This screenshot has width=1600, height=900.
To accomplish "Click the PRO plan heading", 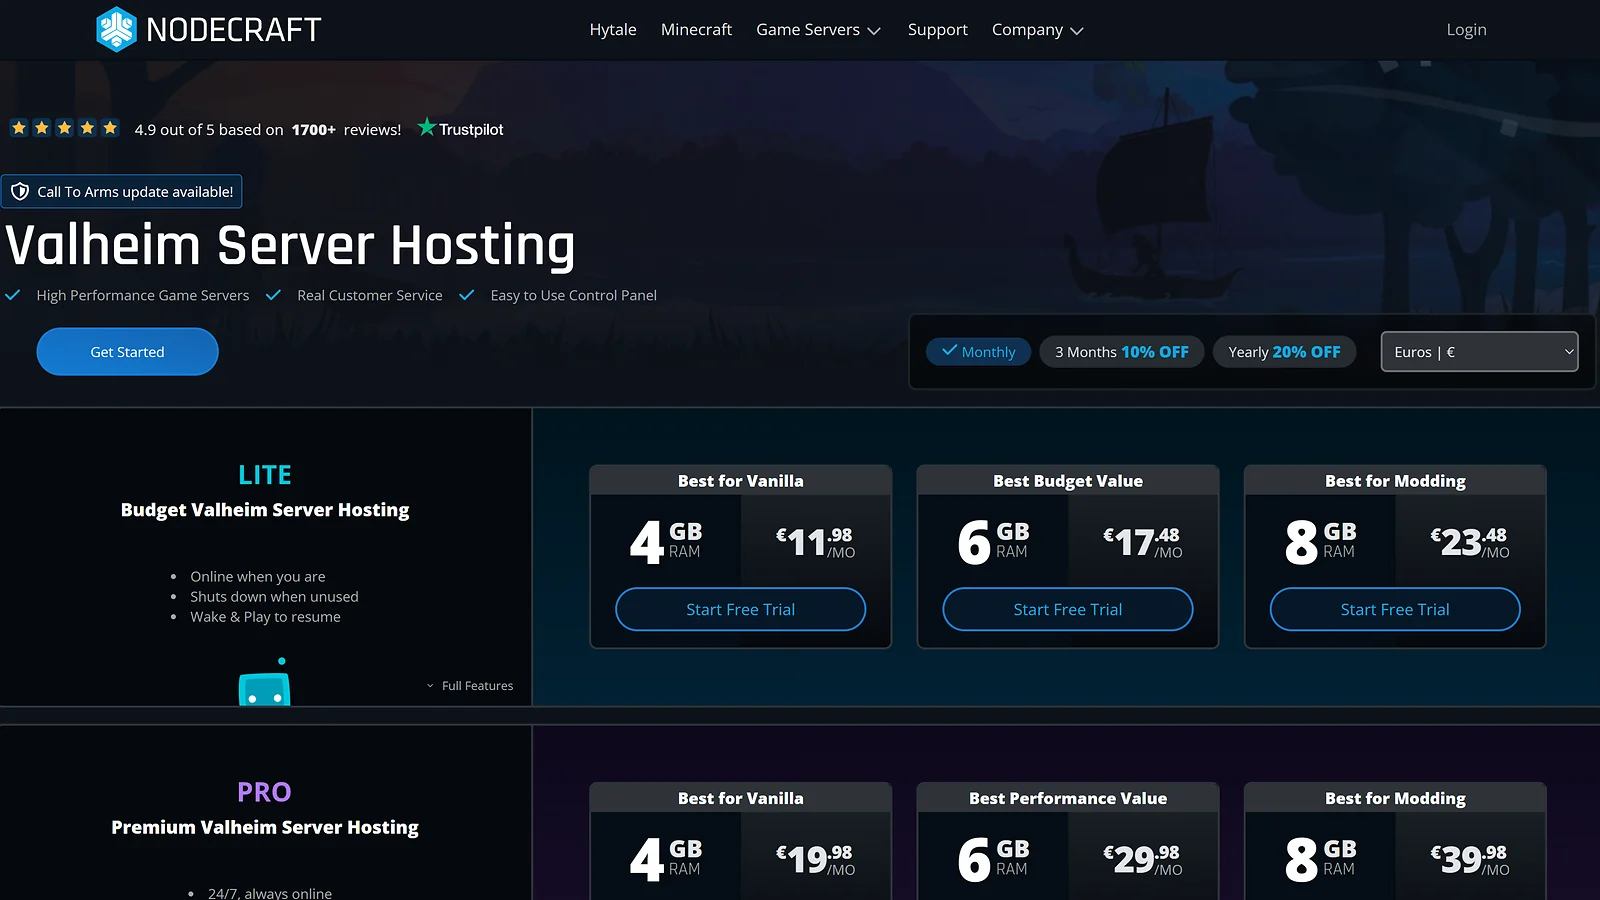I will (x=264, y=792).
